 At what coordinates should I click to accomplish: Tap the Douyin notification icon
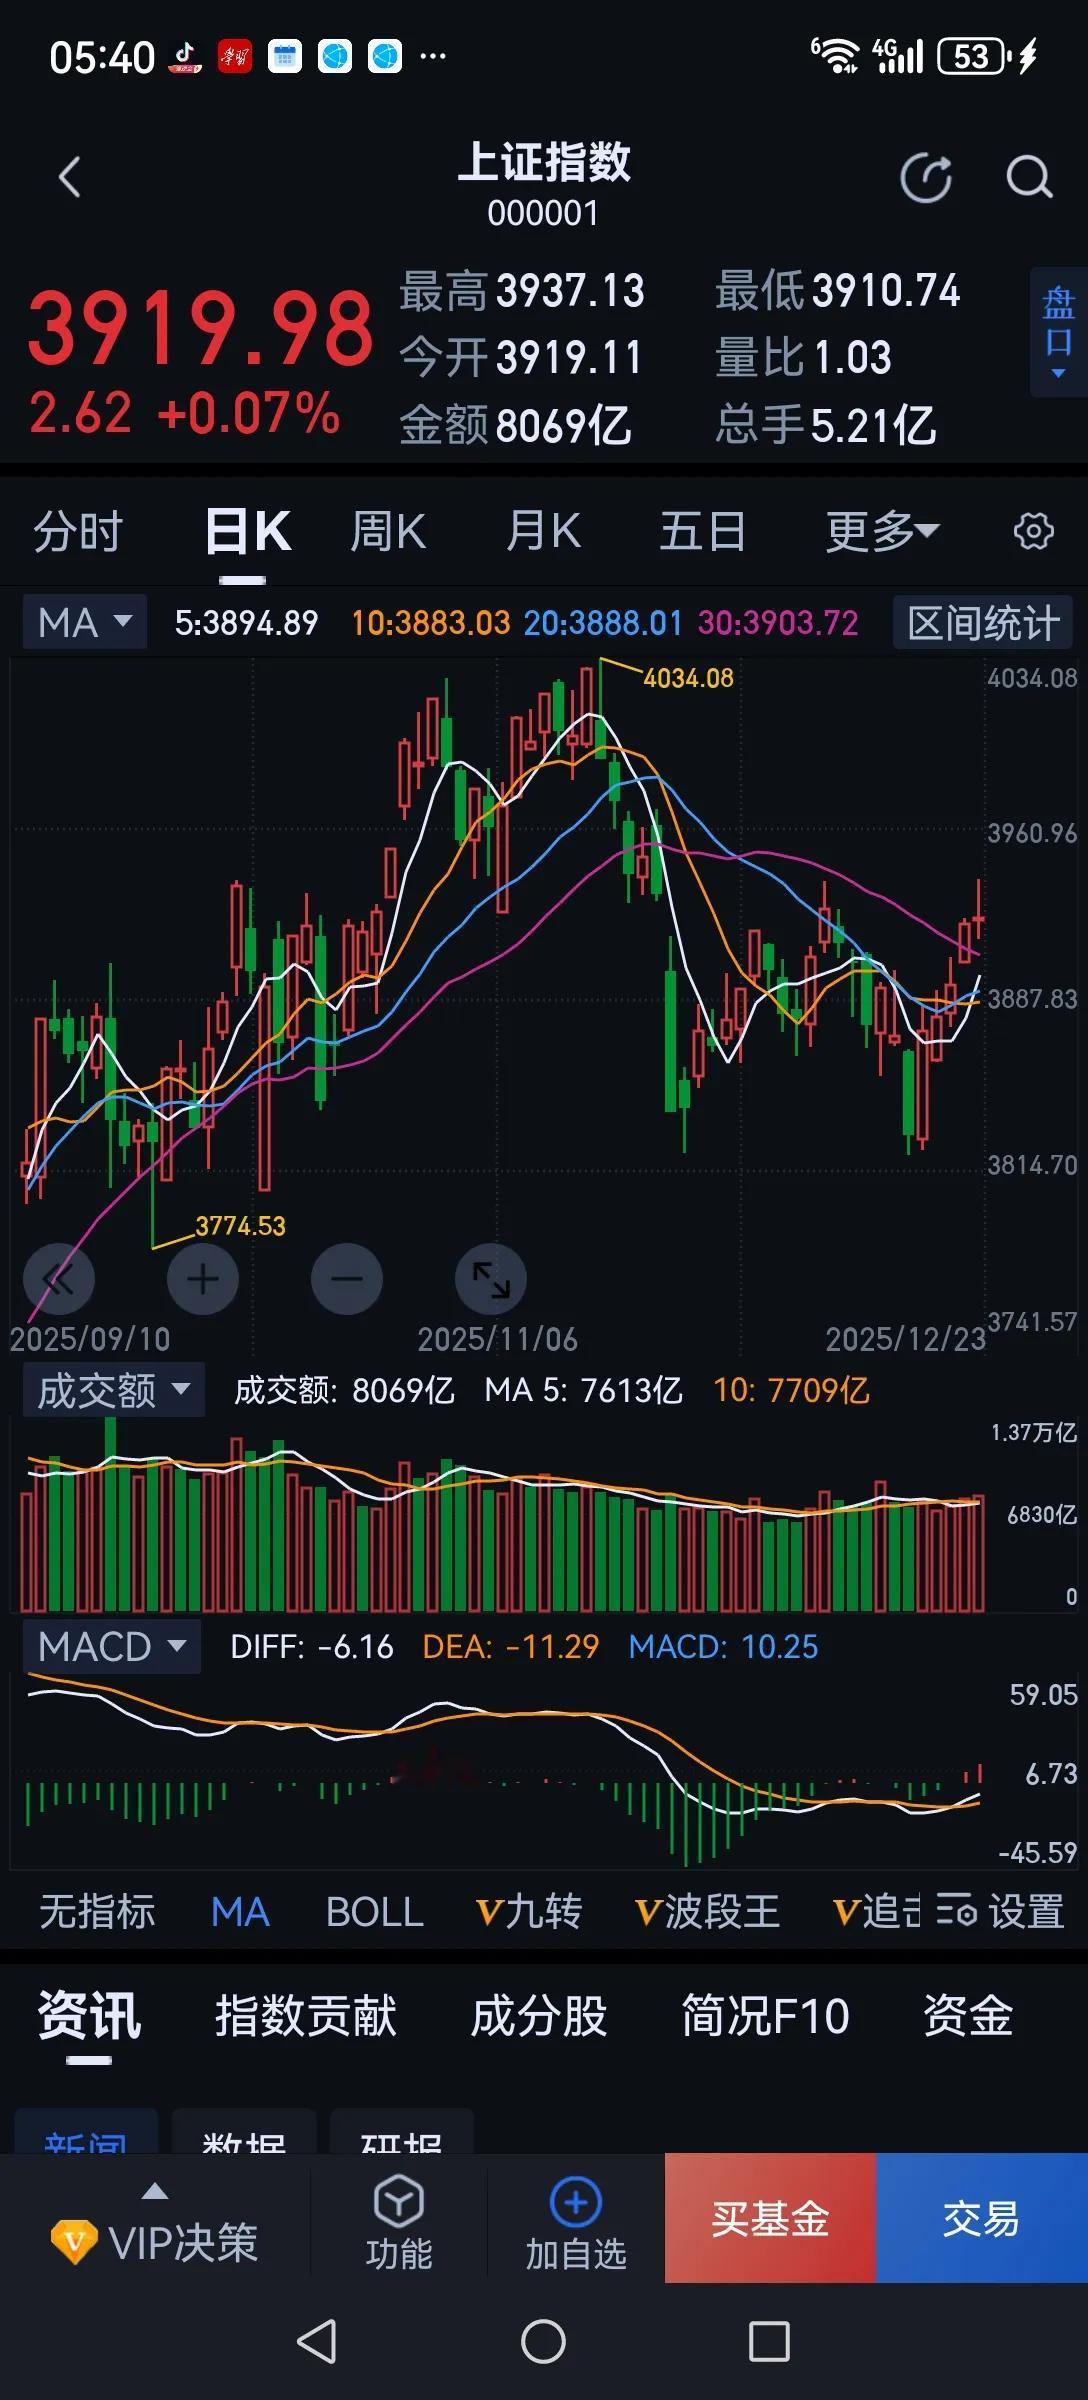[x=185, y=57]
